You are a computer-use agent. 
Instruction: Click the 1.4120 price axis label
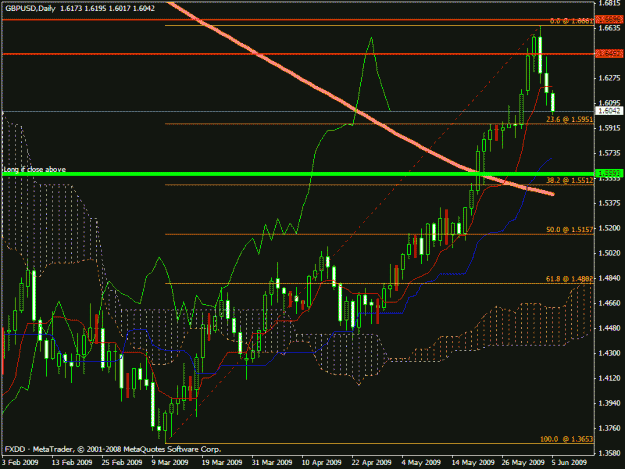609,378
